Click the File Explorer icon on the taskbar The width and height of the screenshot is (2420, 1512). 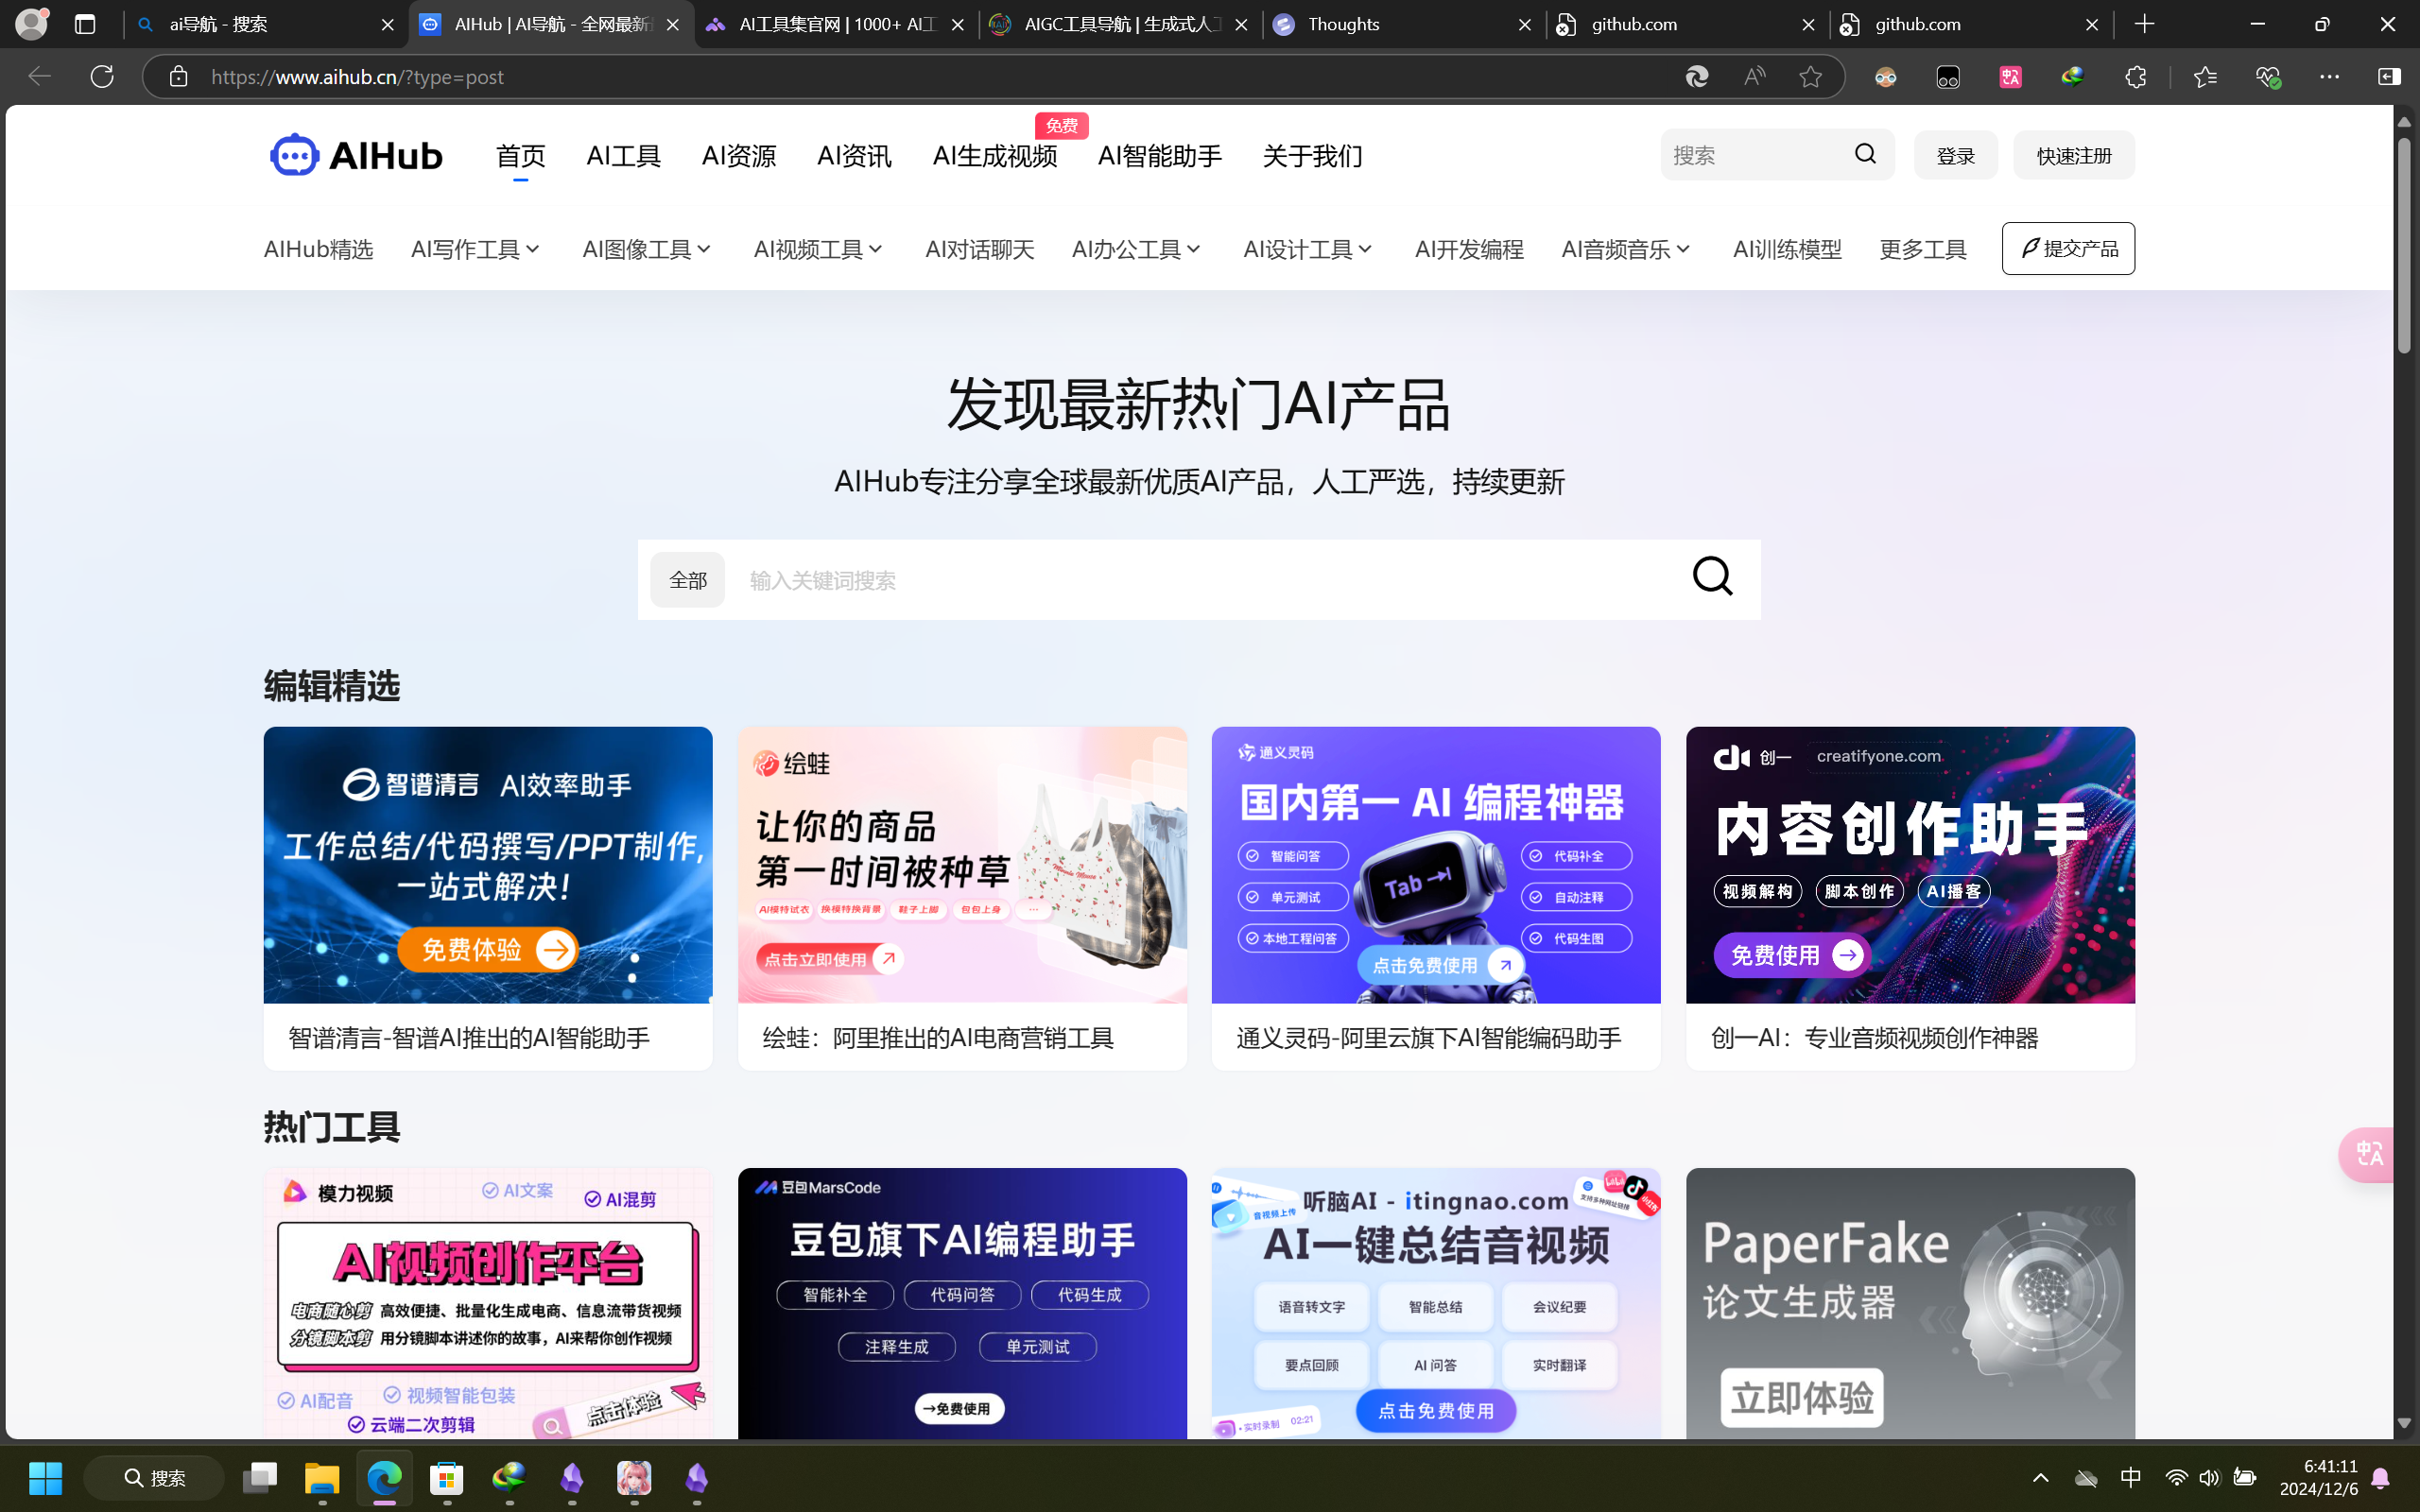(x=321, y=1478)
